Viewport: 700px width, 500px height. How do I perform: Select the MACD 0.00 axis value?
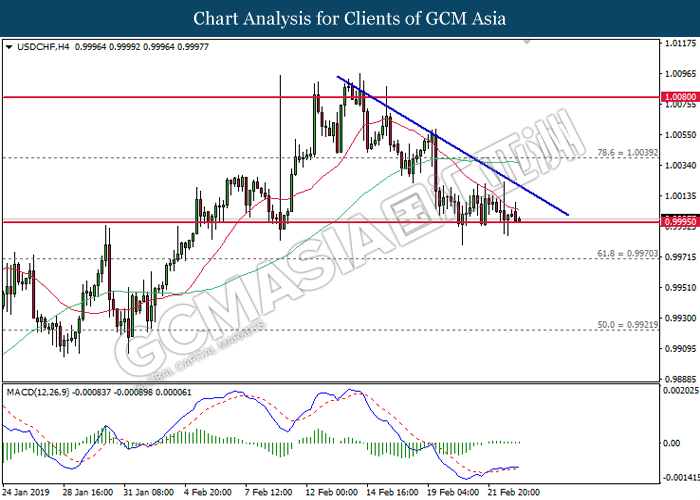point(672,443)
